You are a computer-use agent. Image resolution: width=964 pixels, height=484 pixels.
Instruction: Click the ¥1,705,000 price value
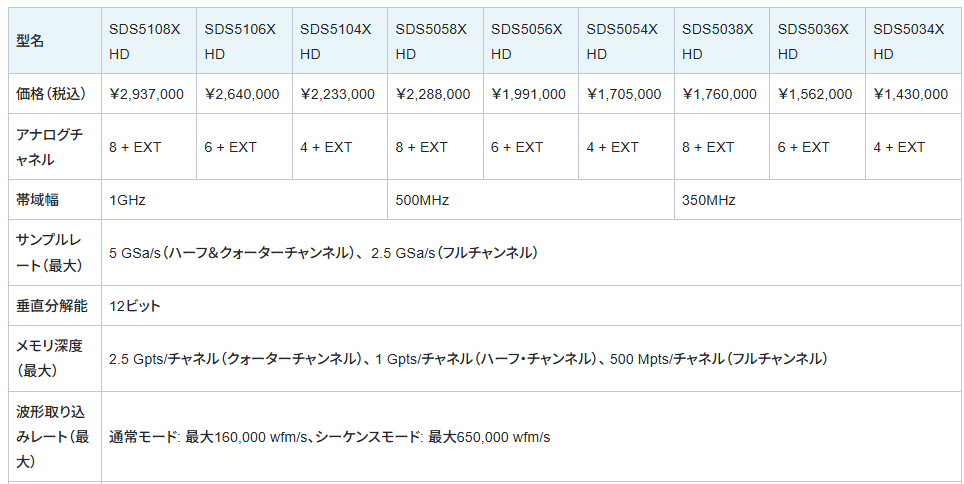(624, 94)
